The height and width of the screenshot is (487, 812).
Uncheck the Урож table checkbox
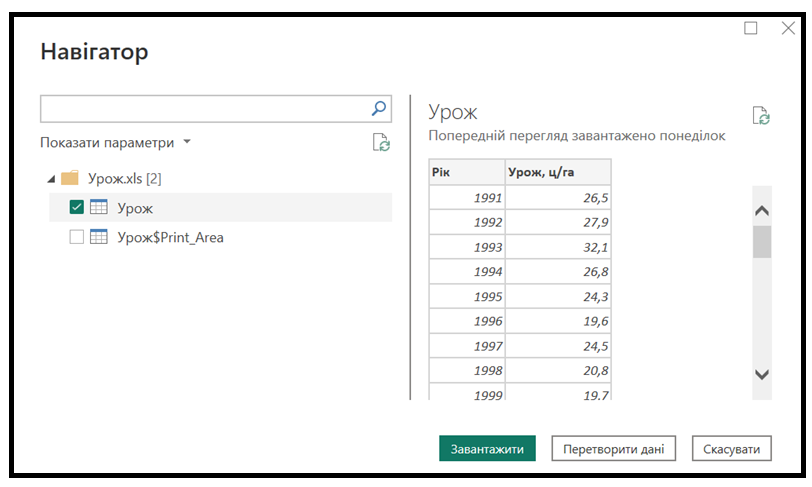tap(77, 207)
